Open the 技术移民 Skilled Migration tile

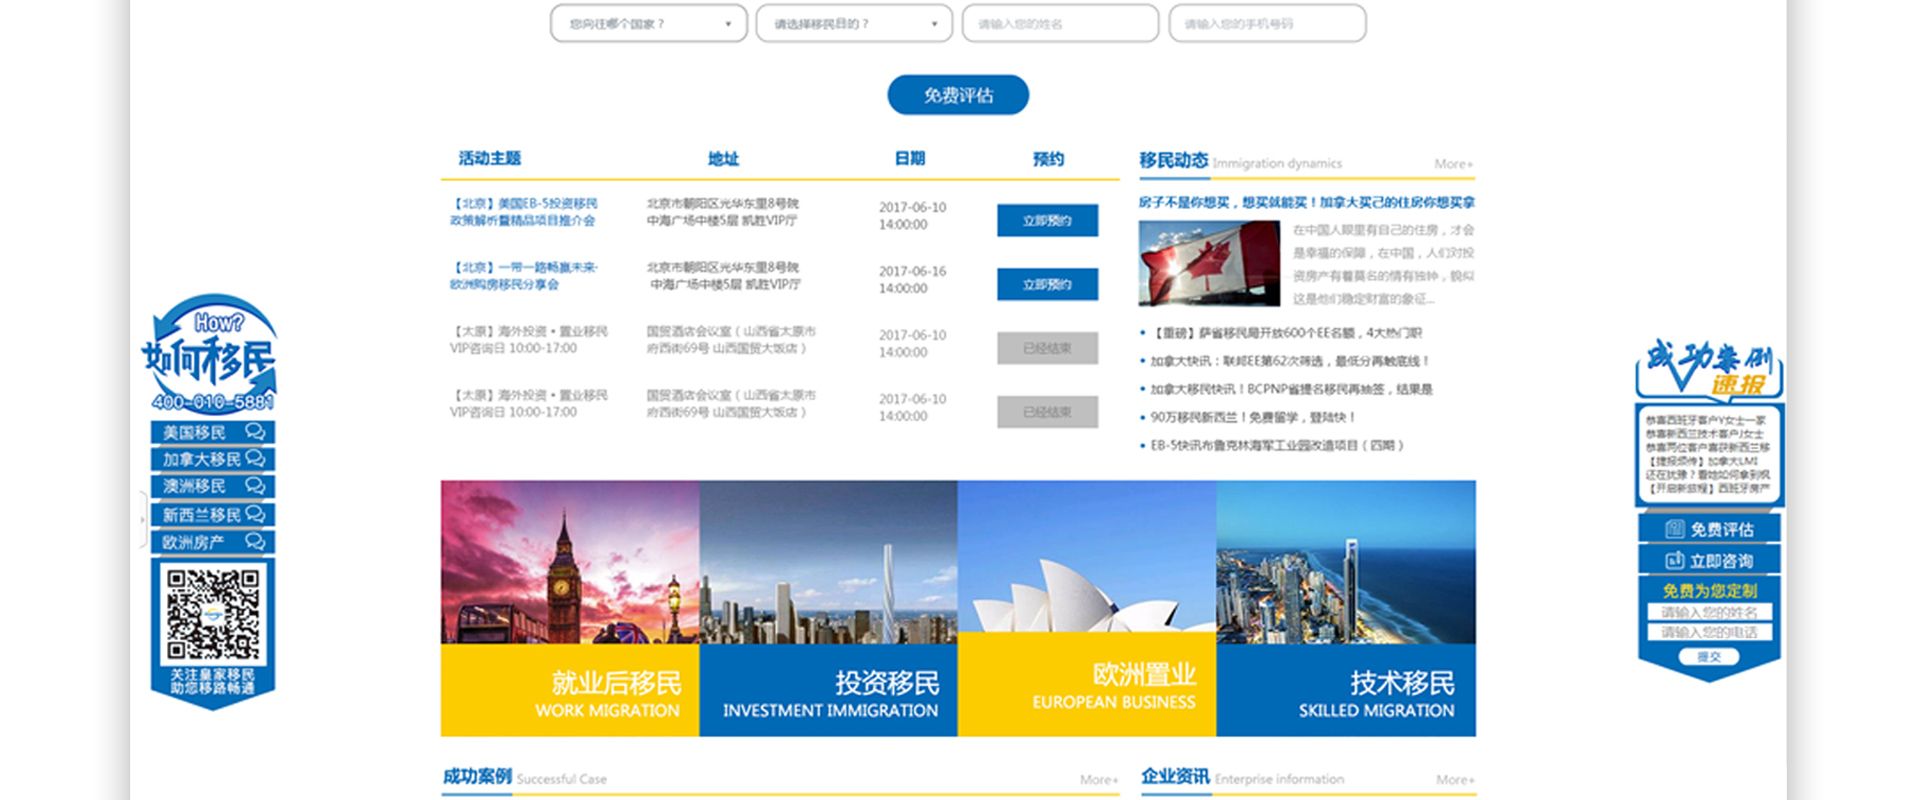[x=1345, y=608]
